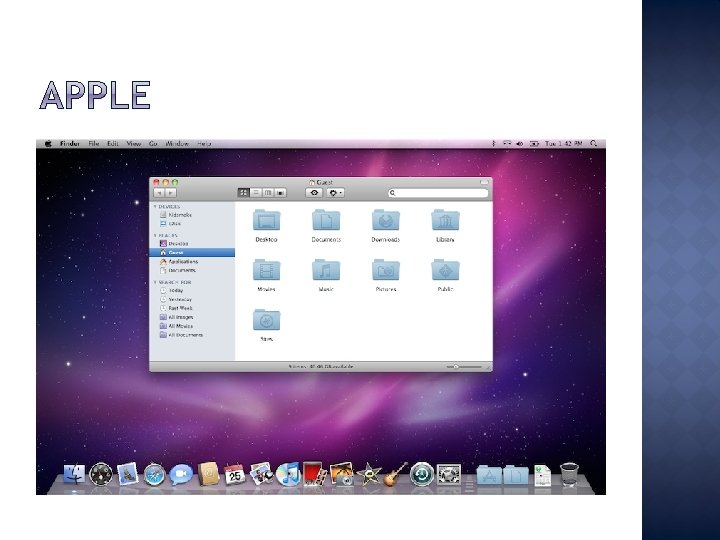Click the battery icon in menu bar

[x=534, y=144]
